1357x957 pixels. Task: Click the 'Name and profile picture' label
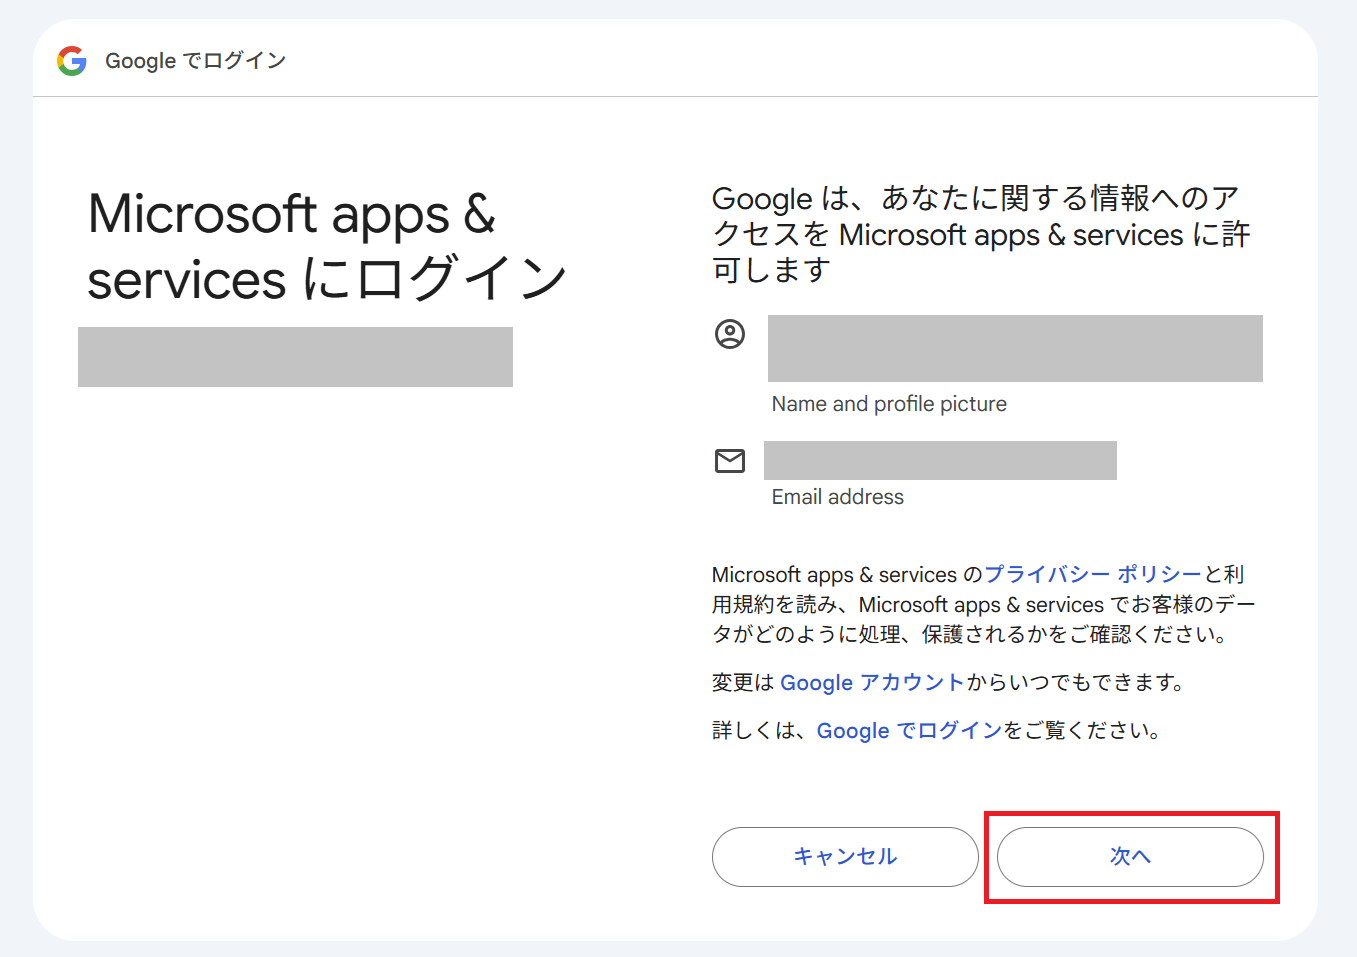pos(889,404)
